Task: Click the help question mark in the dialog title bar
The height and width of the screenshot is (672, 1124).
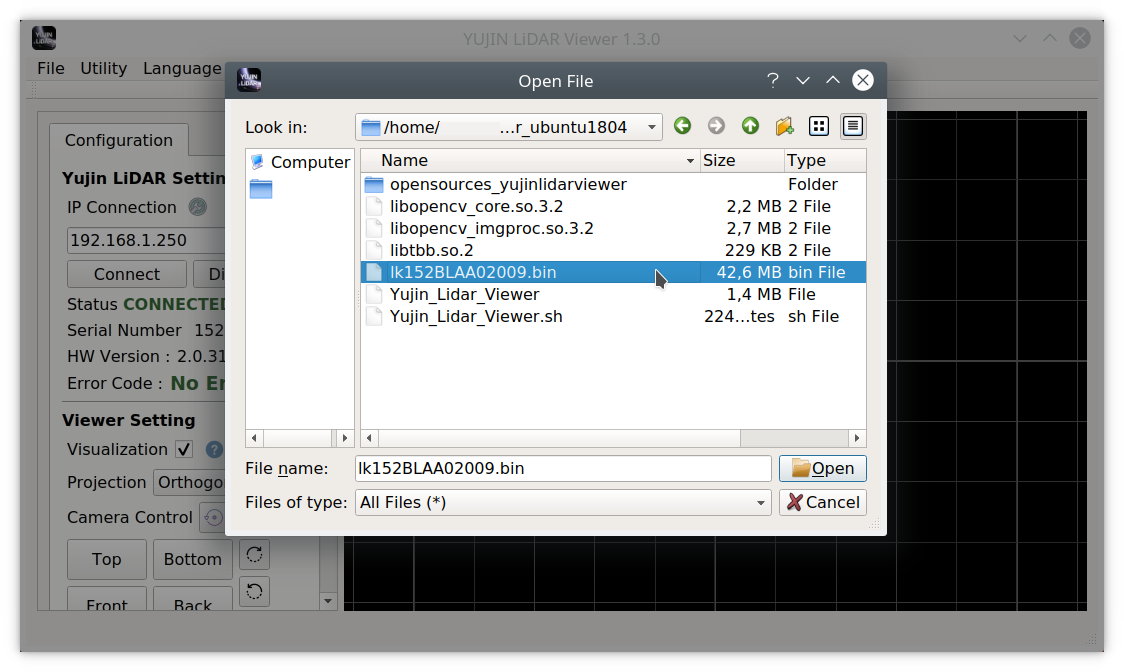Action: (x=772, y=80)
